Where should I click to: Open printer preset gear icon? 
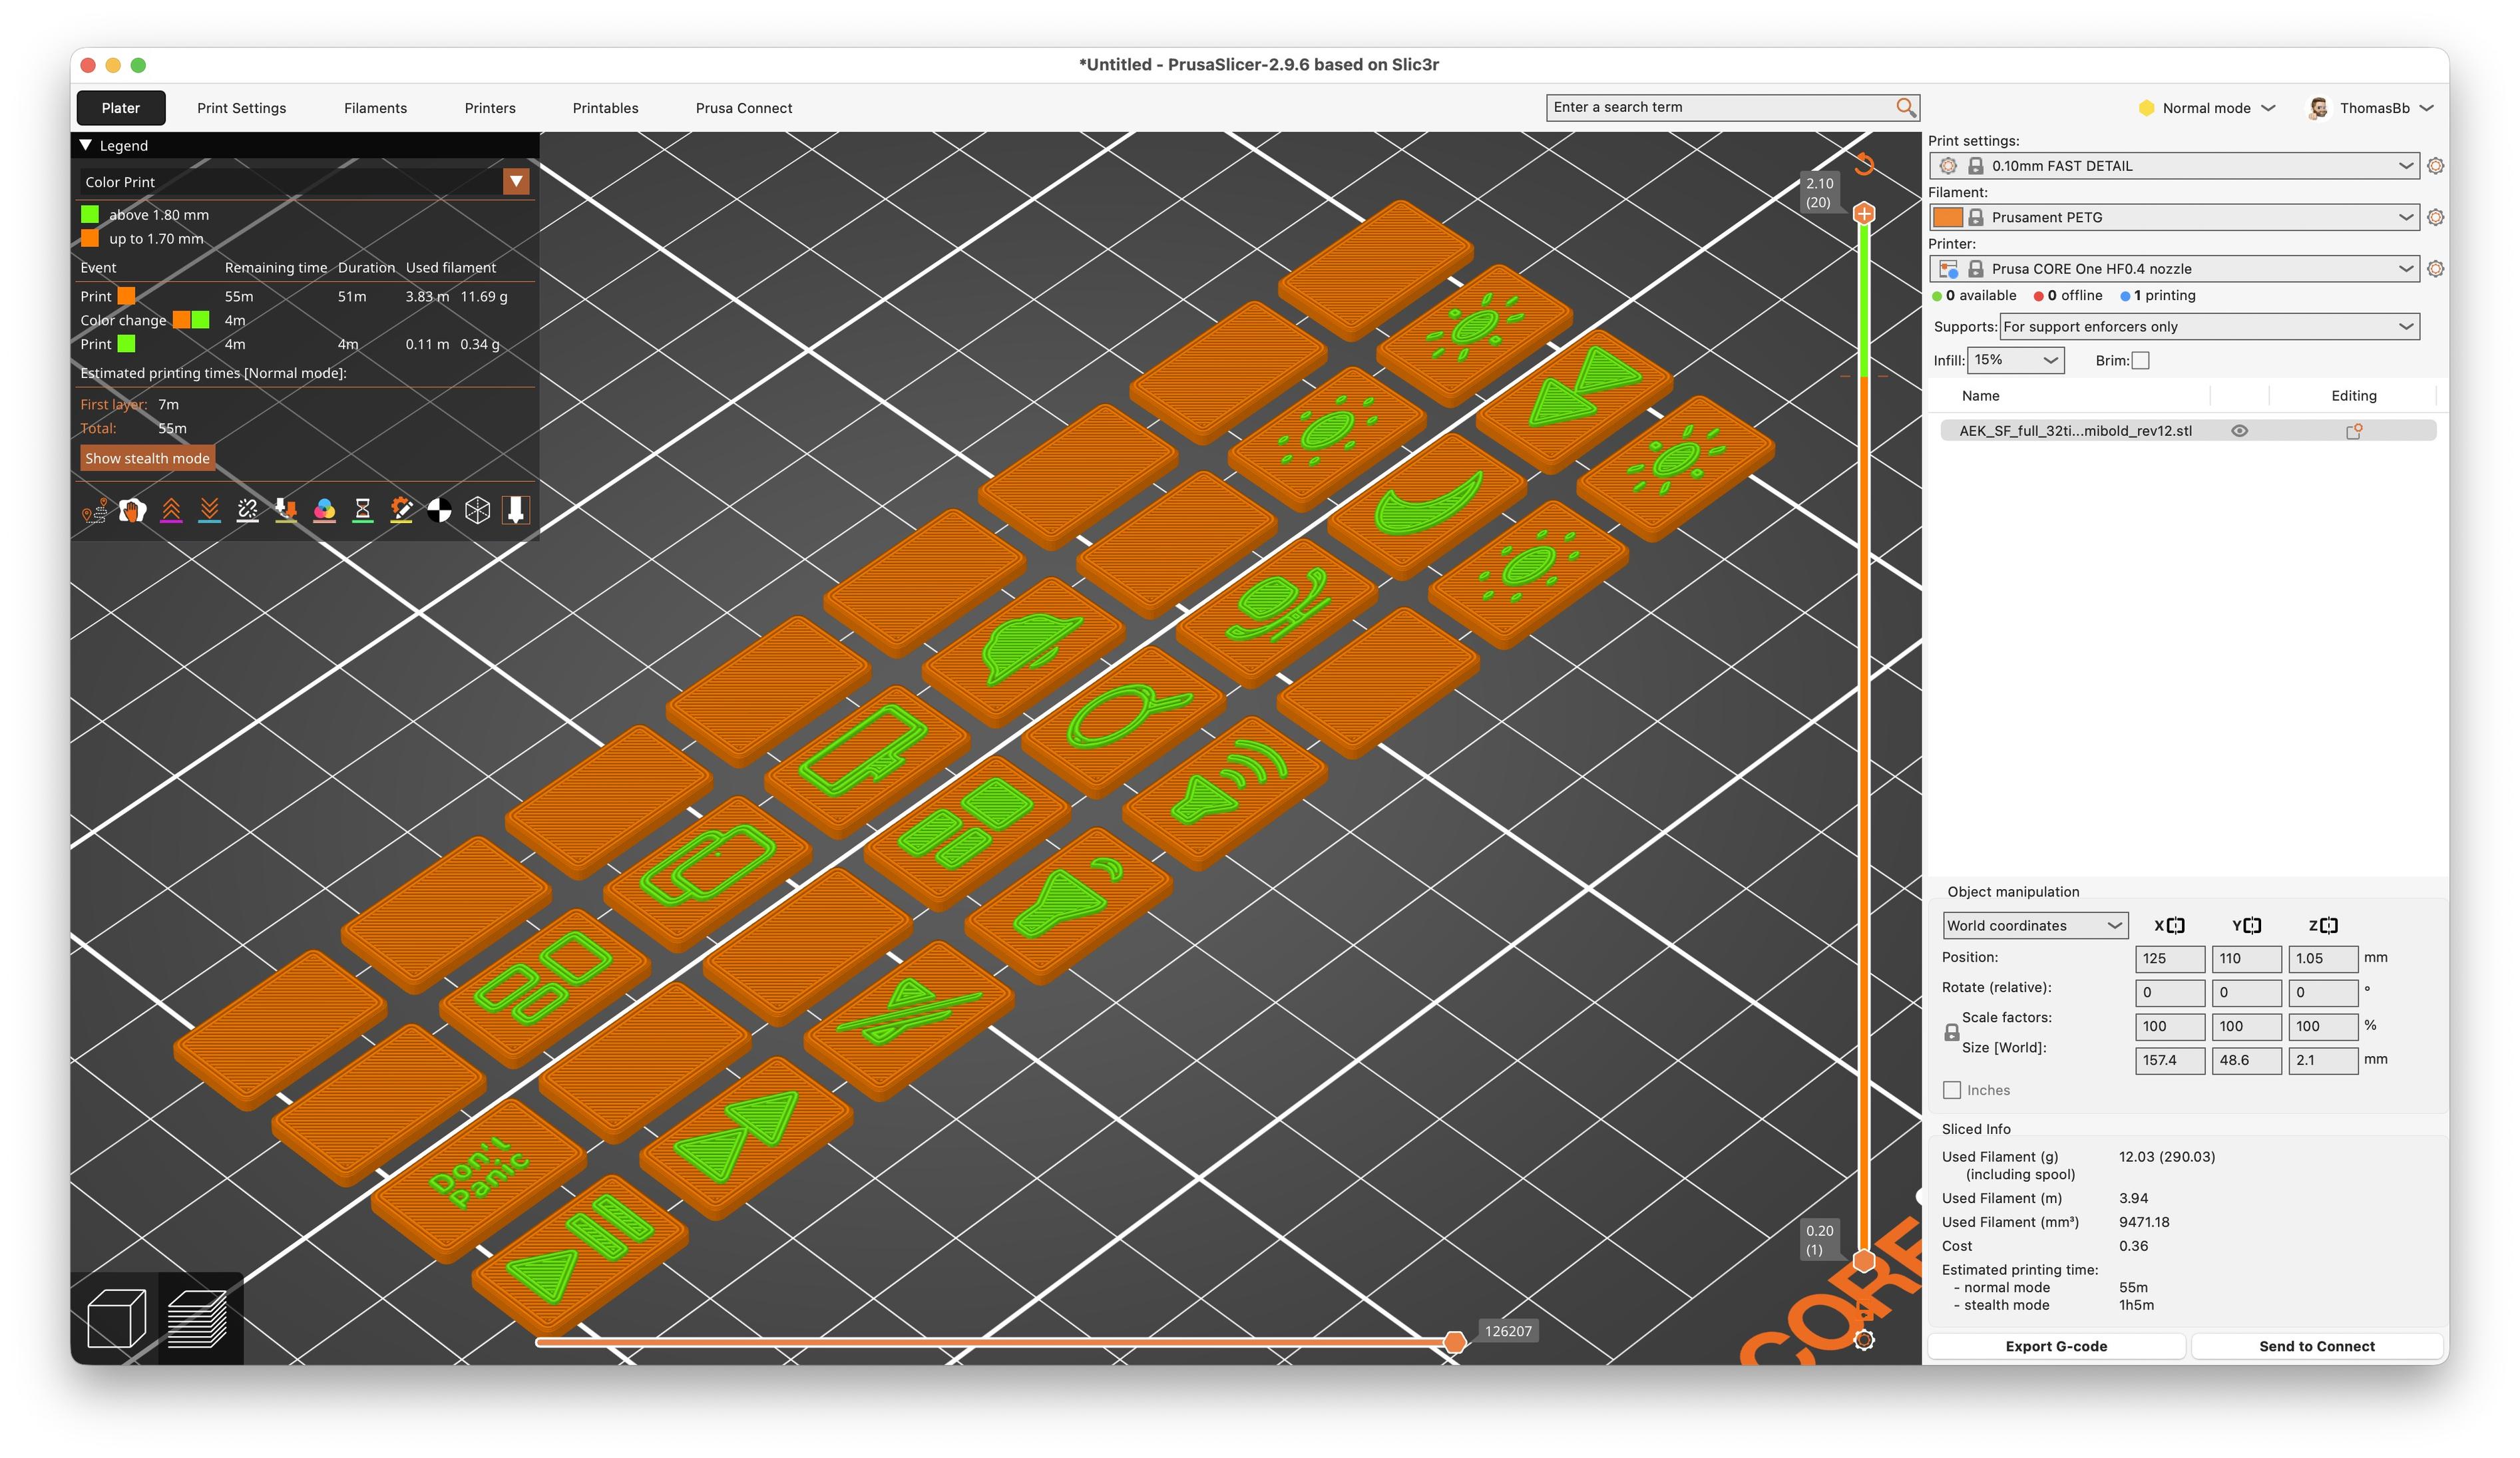click(2435, 268)
